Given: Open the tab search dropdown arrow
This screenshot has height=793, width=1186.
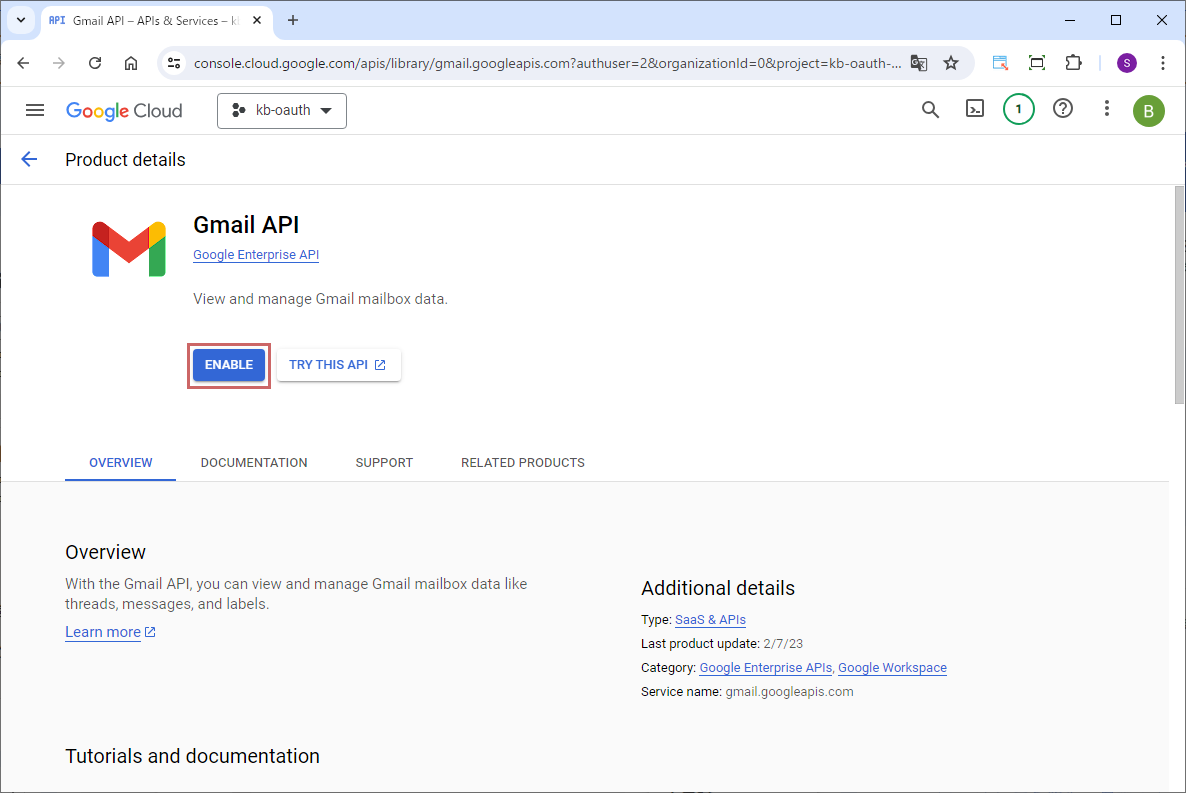Looking at the screenshot, I should [20, 20].
